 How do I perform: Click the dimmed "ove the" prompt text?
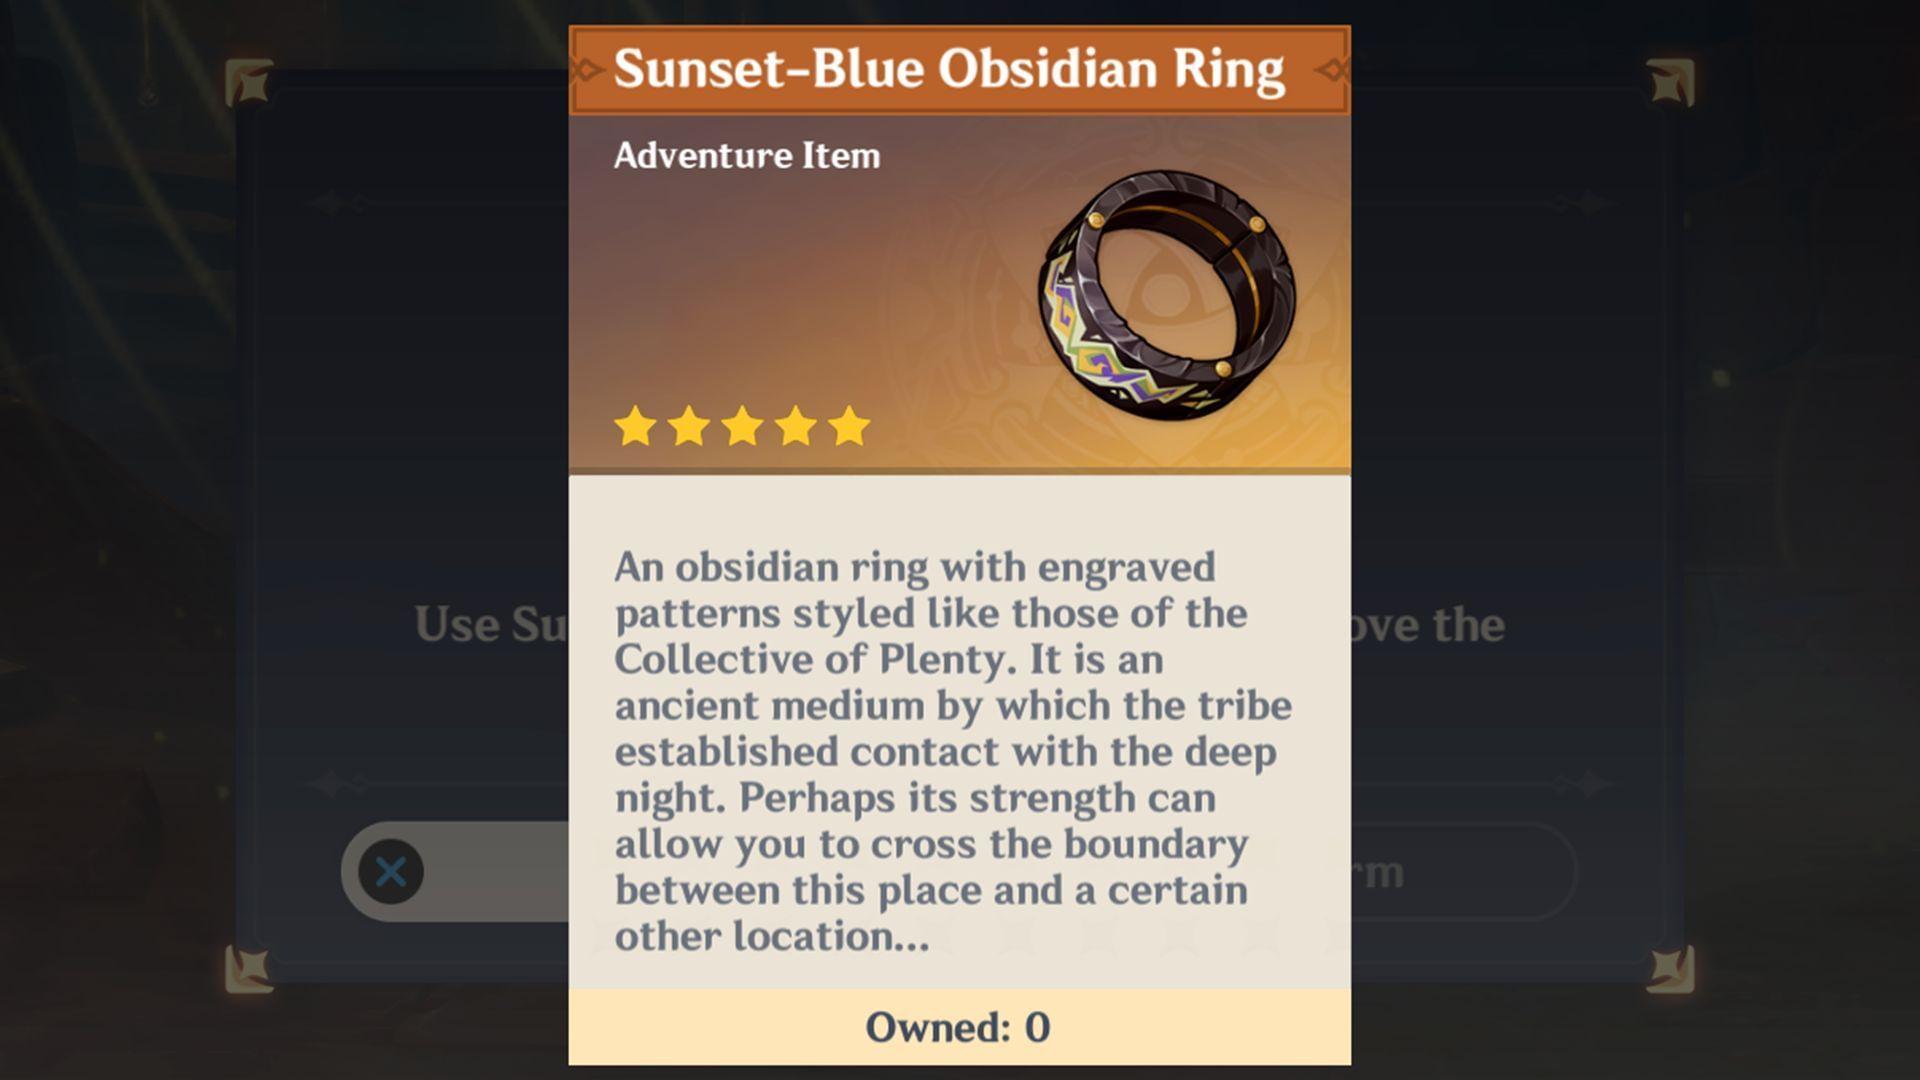click(x=1428, y=625)
